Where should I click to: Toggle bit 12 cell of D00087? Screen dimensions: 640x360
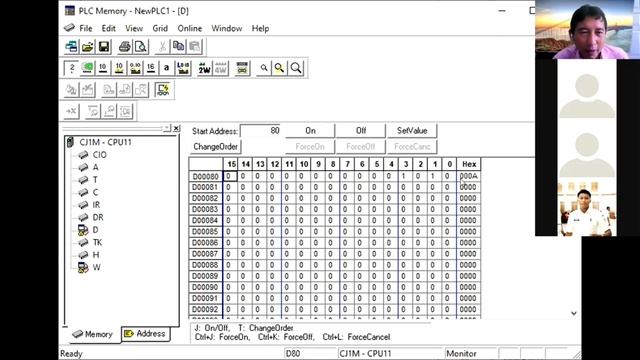(274, 254)
